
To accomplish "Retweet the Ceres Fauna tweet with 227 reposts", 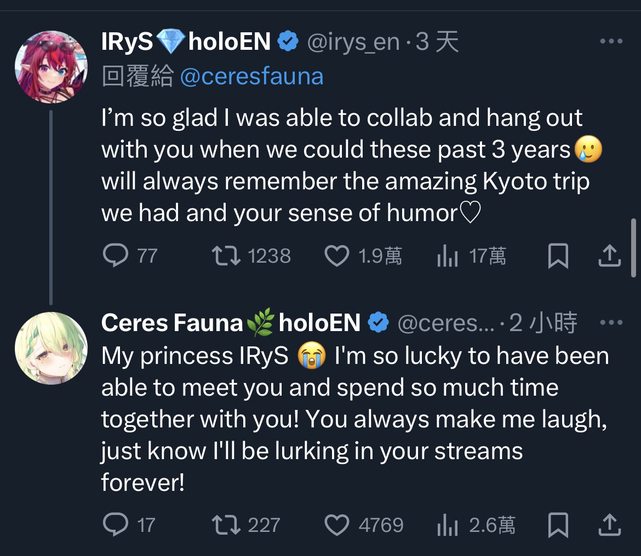I will pyautogui.click(x=226, y=524).
